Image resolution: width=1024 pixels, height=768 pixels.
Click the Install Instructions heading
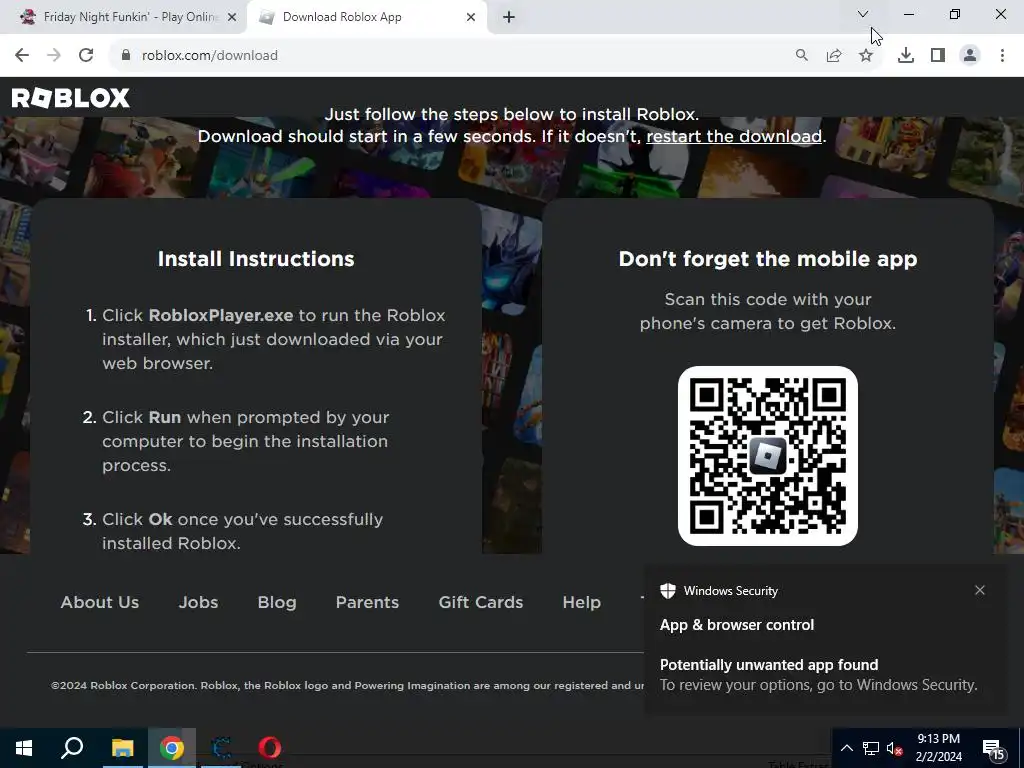[256, 259]
